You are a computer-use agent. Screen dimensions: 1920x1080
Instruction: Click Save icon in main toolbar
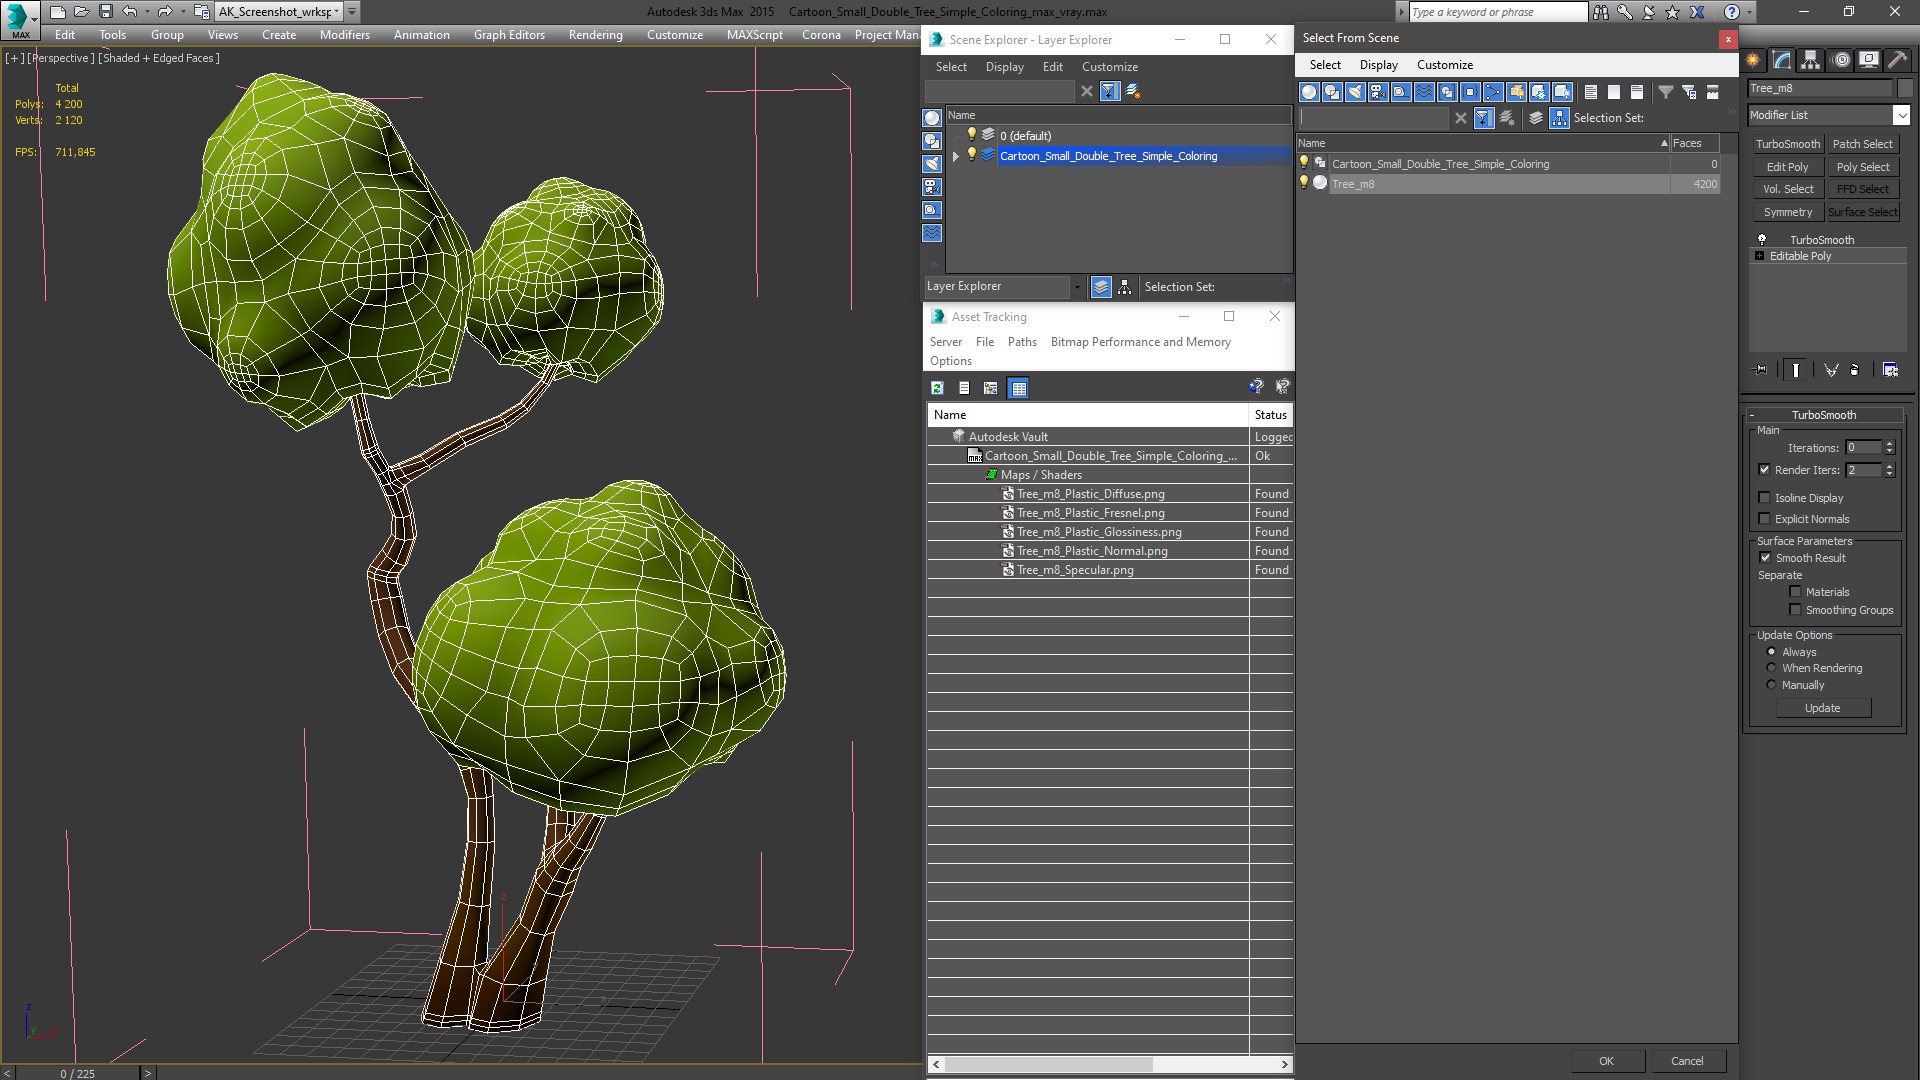(x=105, y=12)
